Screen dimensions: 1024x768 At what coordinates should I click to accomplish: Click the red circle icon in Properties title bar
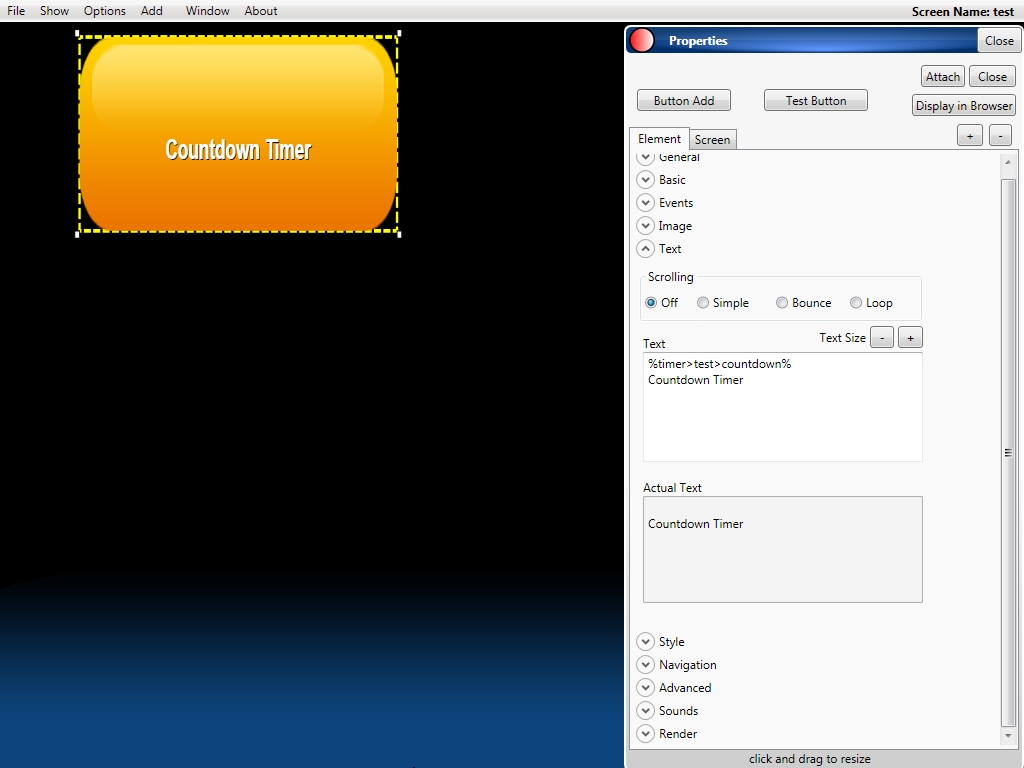pos(642,40)
